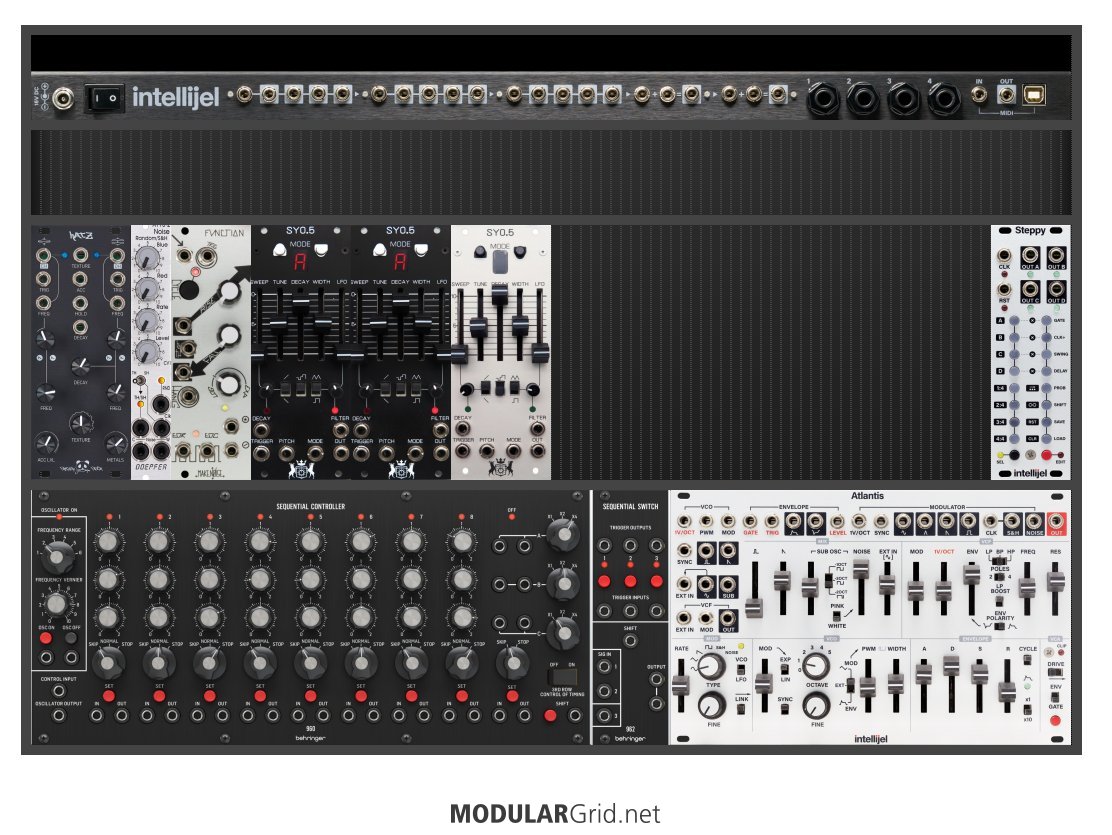1112x835 pixels.
Task: Toggle the 3RD ROW CONTROL OF TIMING switch
Action: pos(562,676)
